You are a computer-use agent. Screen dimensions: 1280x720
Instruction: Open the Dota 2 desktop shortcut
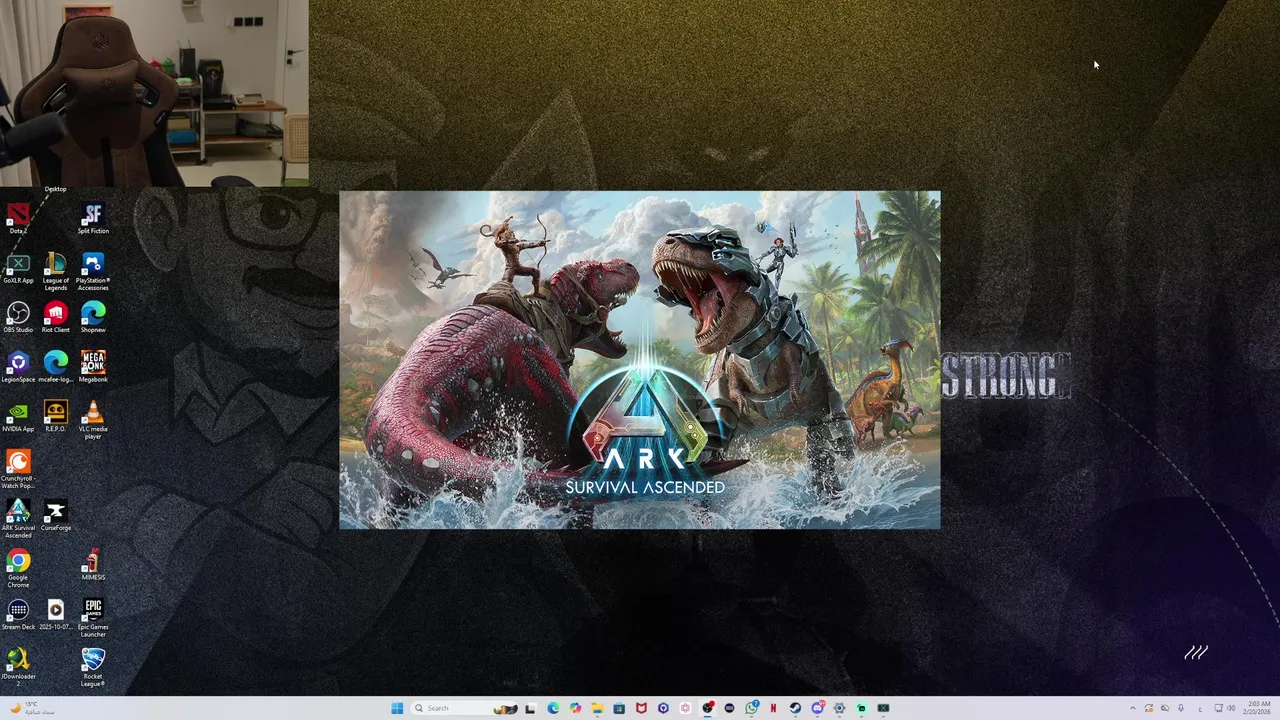point(18,218)
